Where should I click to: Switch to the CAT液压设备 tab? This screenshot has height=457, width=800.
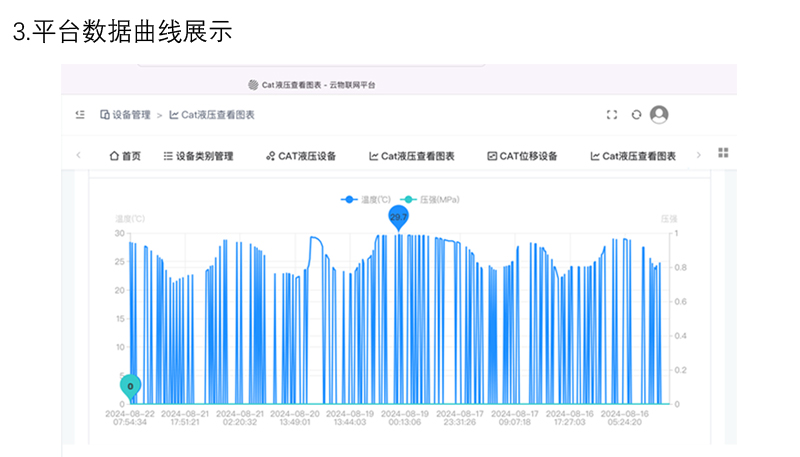pyautogui.click(x=301, y=156)
